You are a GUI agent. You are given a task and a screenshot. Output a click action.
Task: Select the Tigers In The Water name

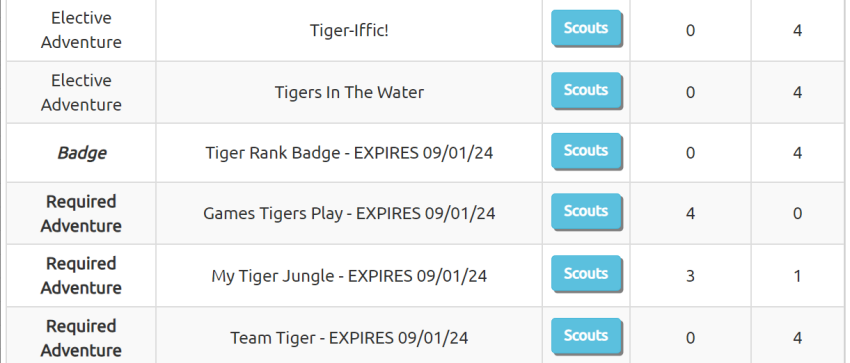coord(349,92)
